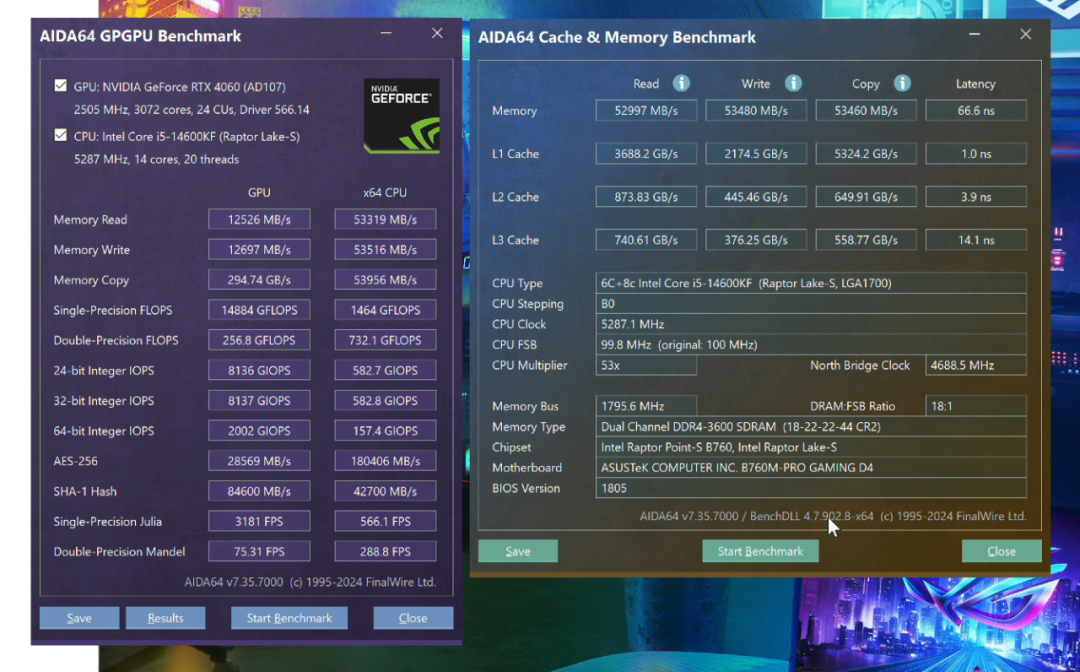Click the GPU Single-Precision Julia 3181 FPS value
Viewport: 1080px width, 672px height.
pyautogui.click(x=259, y=521)
